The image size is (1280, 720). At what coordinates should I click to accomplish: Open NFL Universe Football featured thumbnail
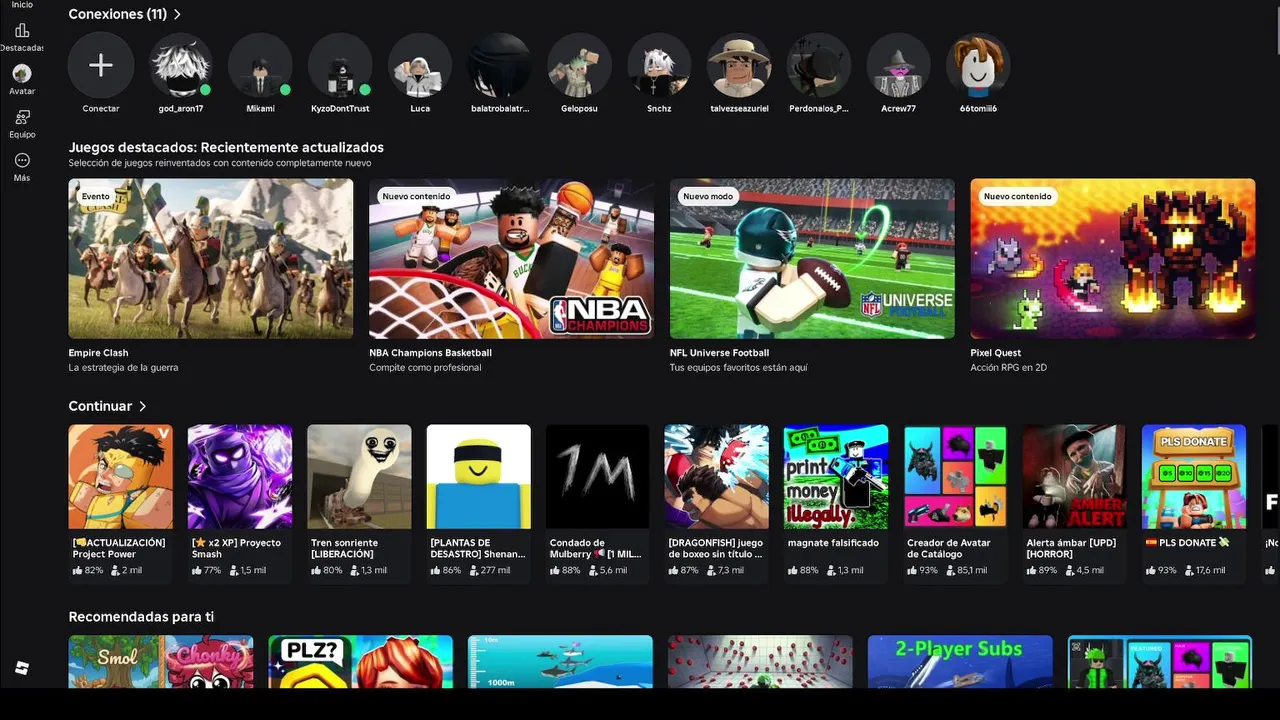[x=812, y=259]
